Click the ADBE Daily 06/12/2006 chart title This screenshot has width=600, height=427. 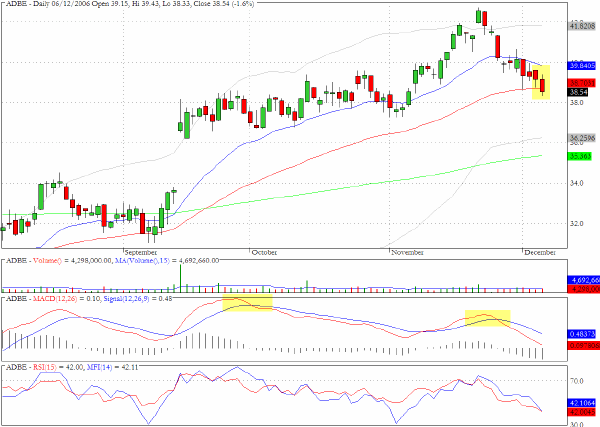(129, 3)
